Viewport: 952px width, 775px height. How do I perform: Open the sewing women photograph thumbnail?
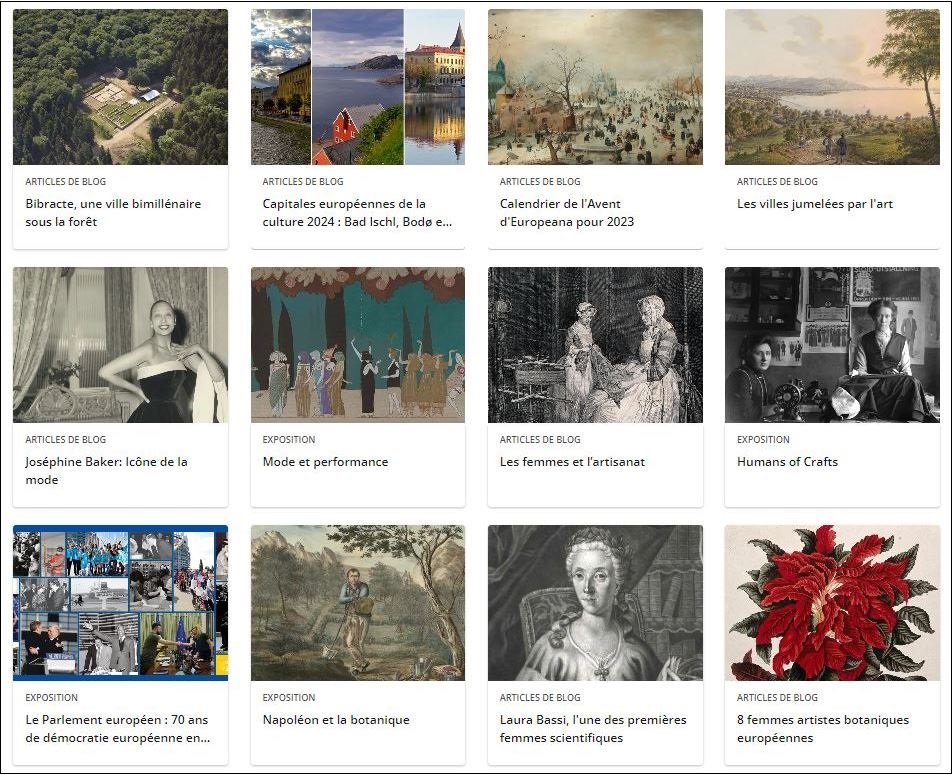point(832,345)
